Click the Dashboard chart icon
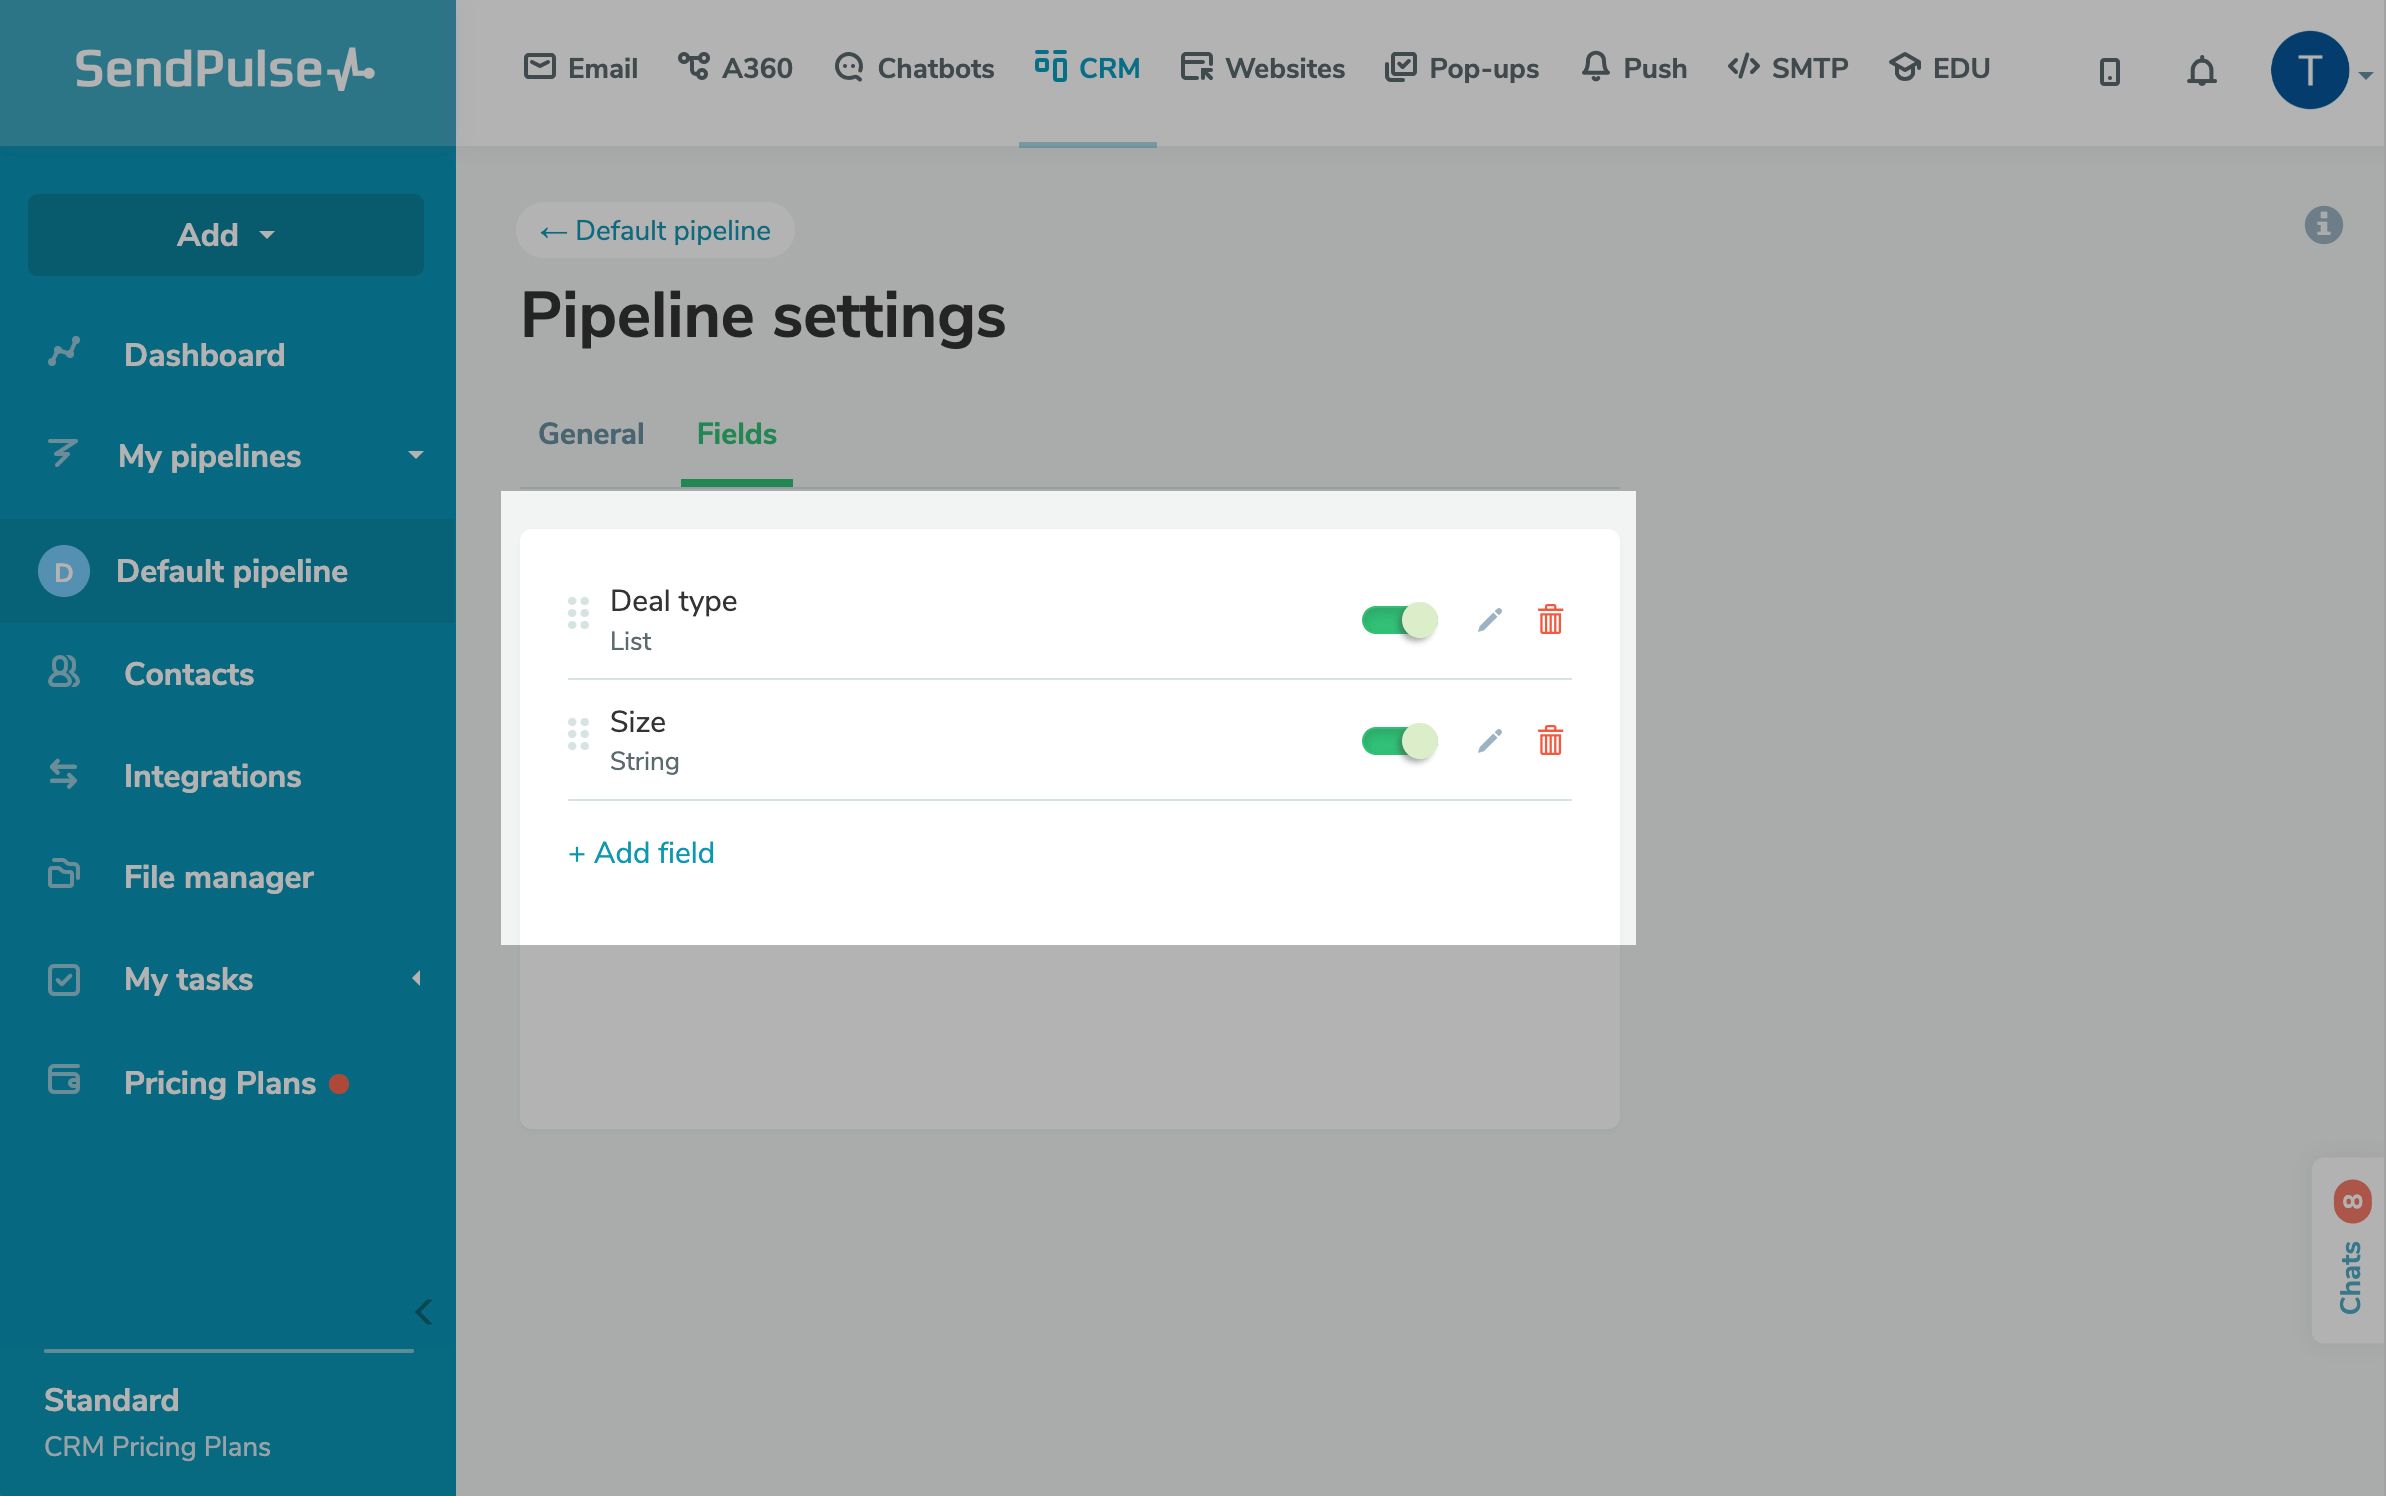This screenshot has height=1496, width=2386. (x=64, y=353)
